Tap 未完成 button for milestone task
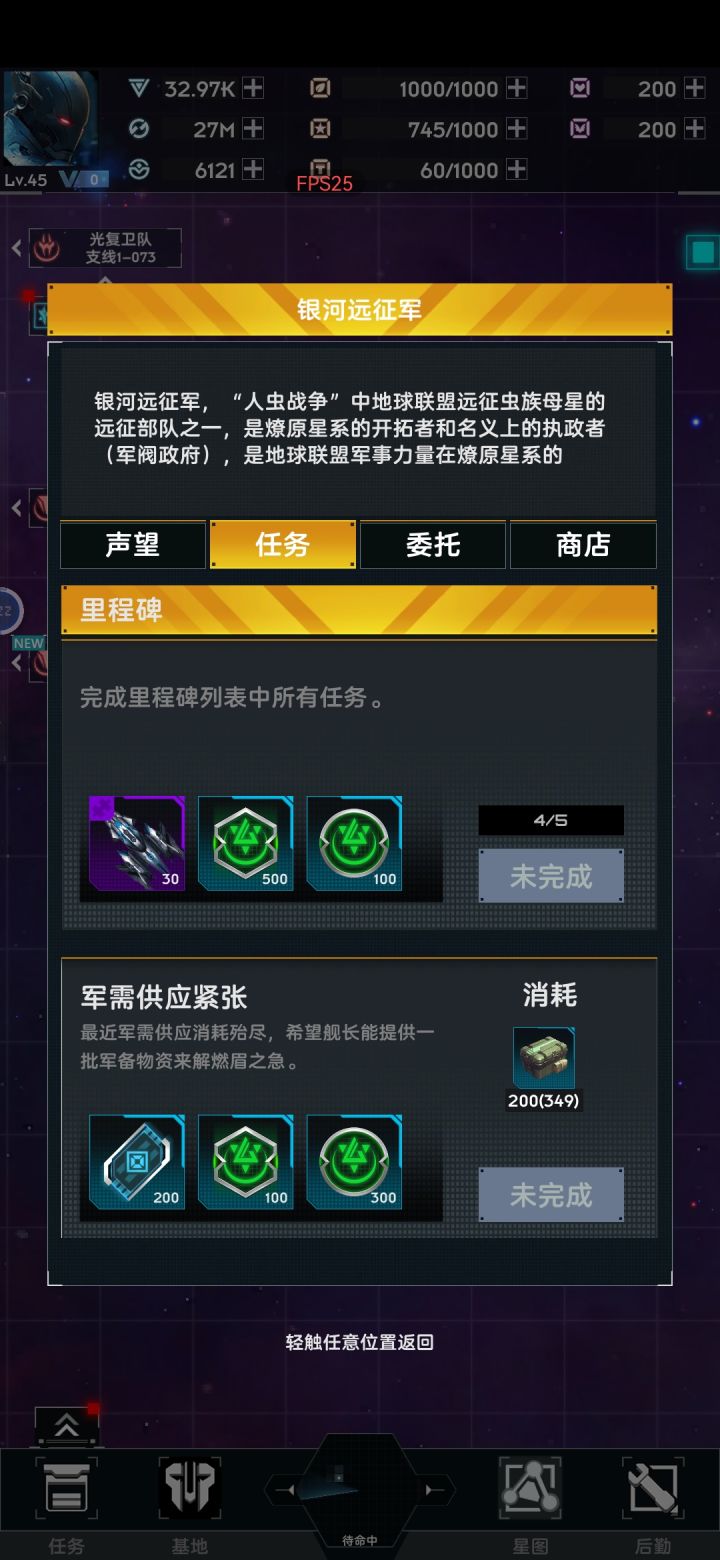This screenshot has height=1560, width=720. point(551,876)
